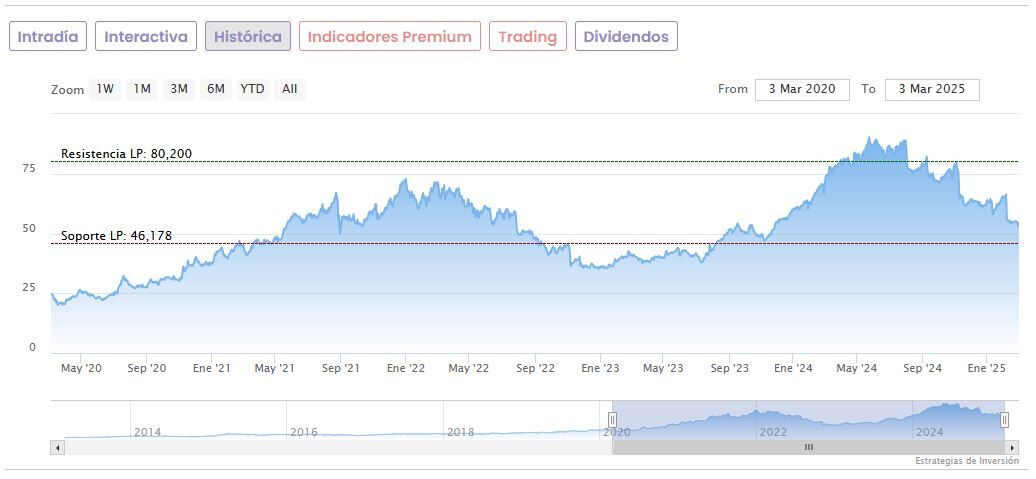1036x479 pixels.
Task: Select the YTD zoom range
Action: pos(253,89)
